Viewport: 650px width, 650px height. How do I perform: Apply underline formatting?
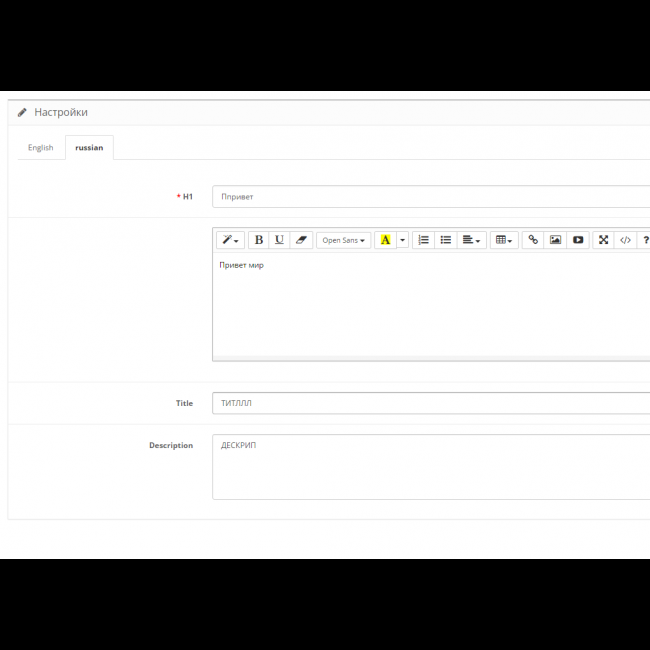click(279, 240)
